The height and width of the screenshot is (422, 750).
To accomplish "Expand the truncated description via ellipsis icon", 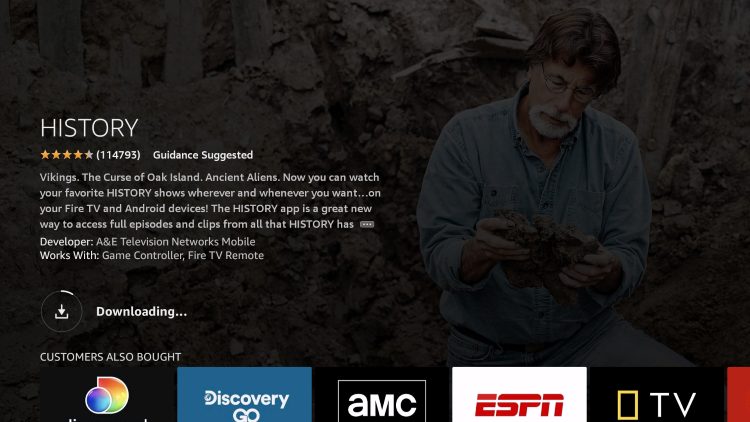I will pyautogui.click(x=367, y=224).
